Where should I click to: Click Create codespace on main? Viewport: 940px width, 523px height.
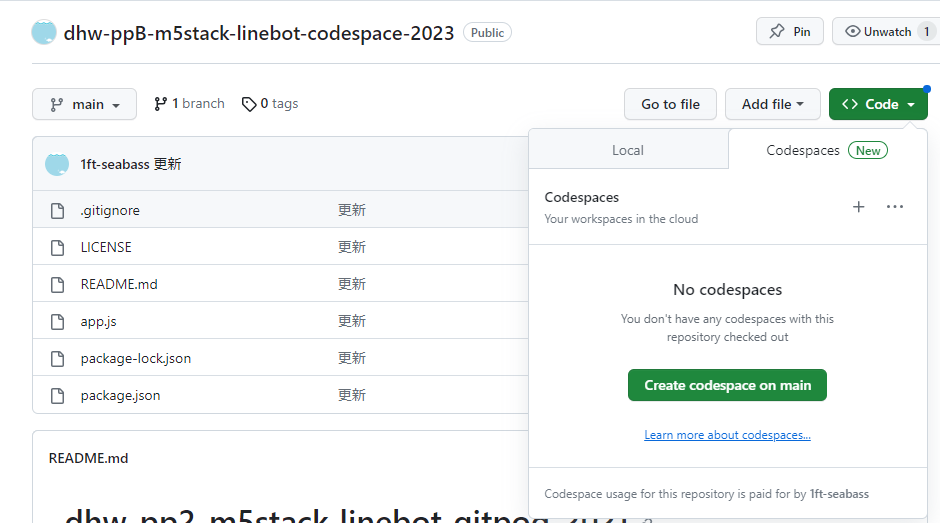click(x=727, y=385)
